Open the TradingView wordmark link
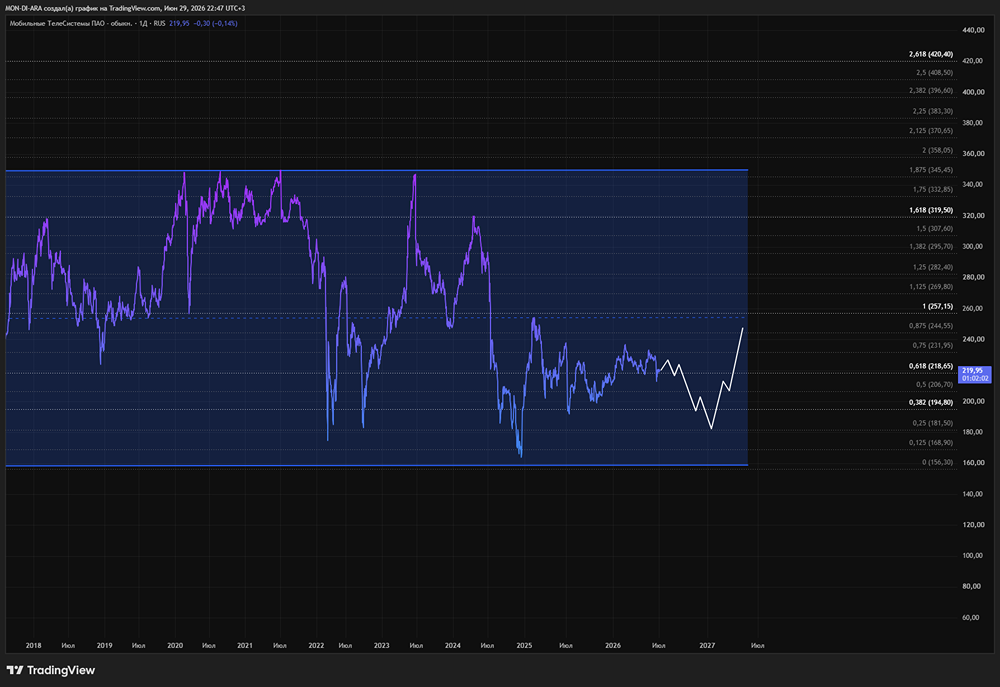 [x=61, y=670]
